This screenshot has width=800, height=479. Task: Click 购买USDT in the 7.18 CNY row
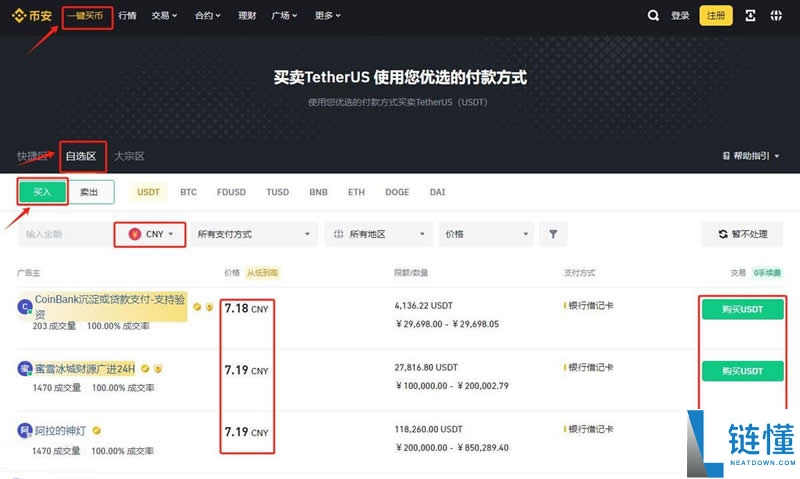click(x=742, y=309)
